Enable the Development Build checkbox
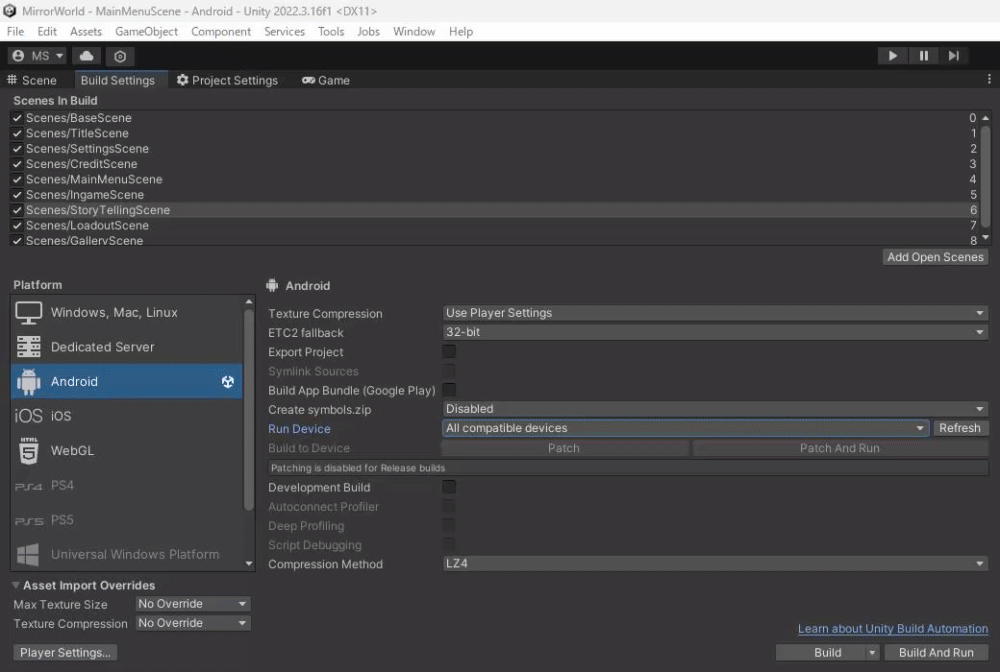Viewport: 1000px width, 672px height. pos(449,487)
